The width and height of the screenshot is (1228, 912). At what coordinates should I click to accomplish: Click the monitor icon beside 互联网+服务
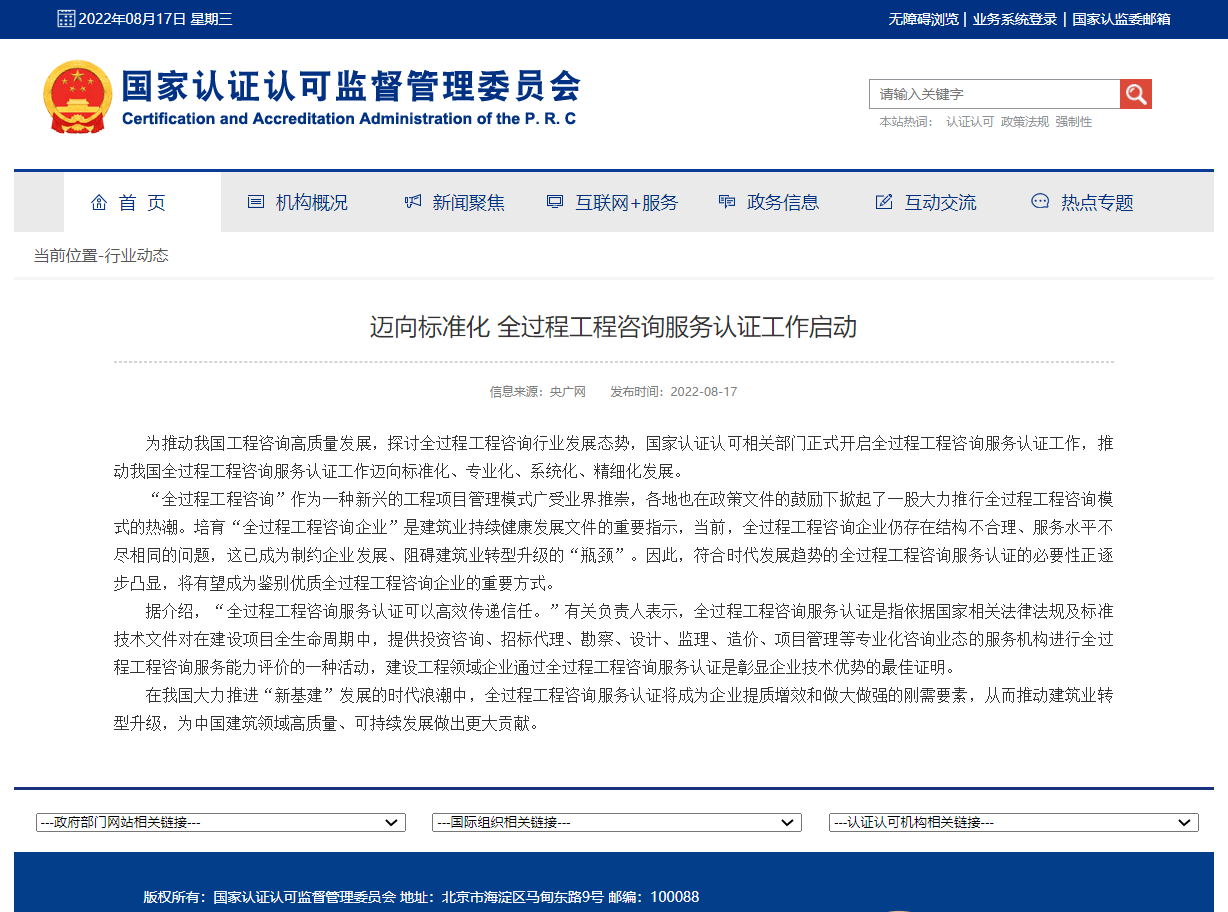(x=555, y=202)
